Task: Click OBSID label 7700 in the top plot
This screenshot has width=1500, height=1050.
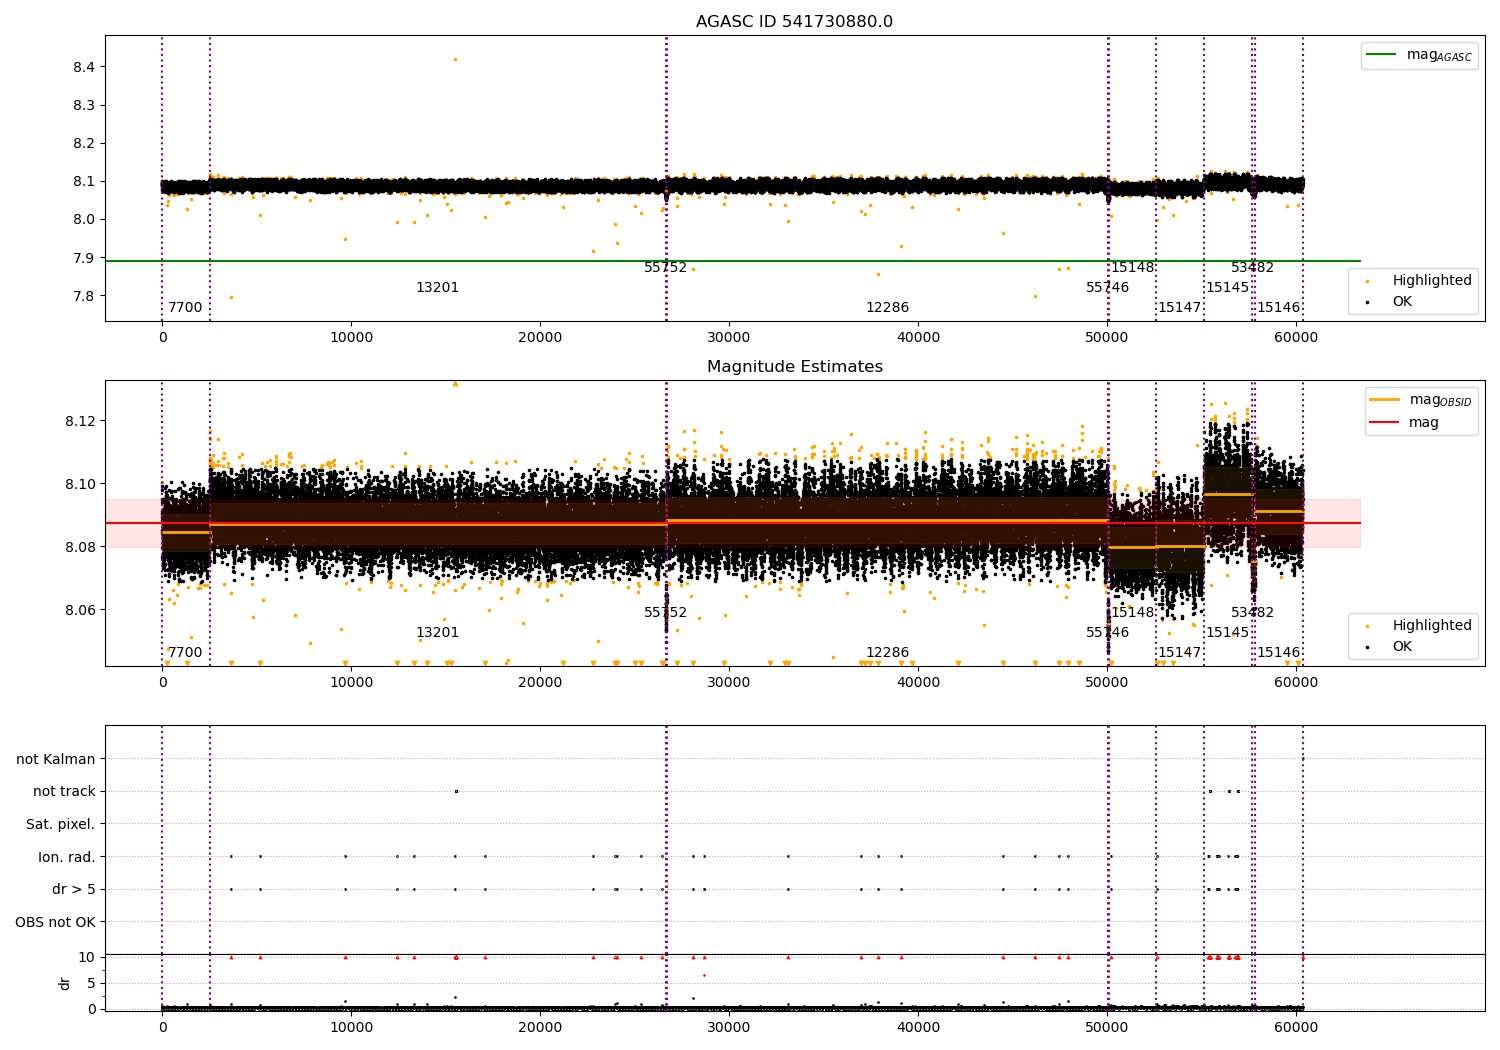Action: click(x=185, y=308)
